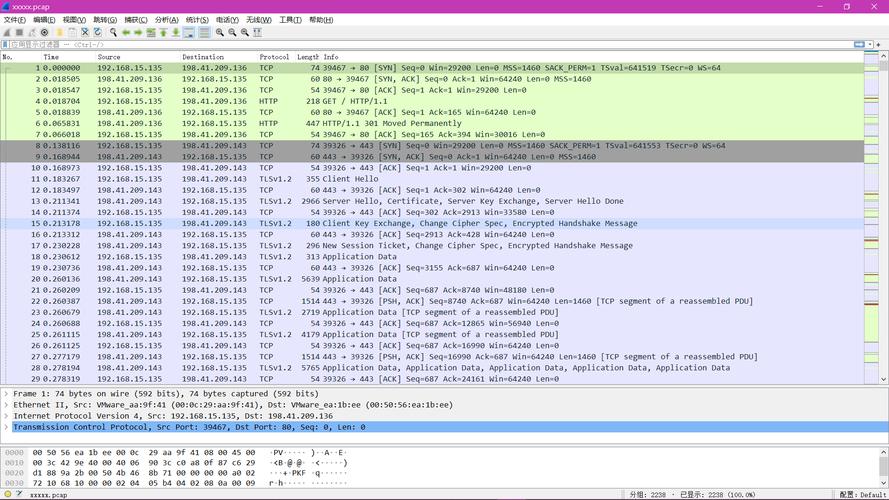
Task: Open the 跳转(G) menu
Action: (x=105, y=20)
